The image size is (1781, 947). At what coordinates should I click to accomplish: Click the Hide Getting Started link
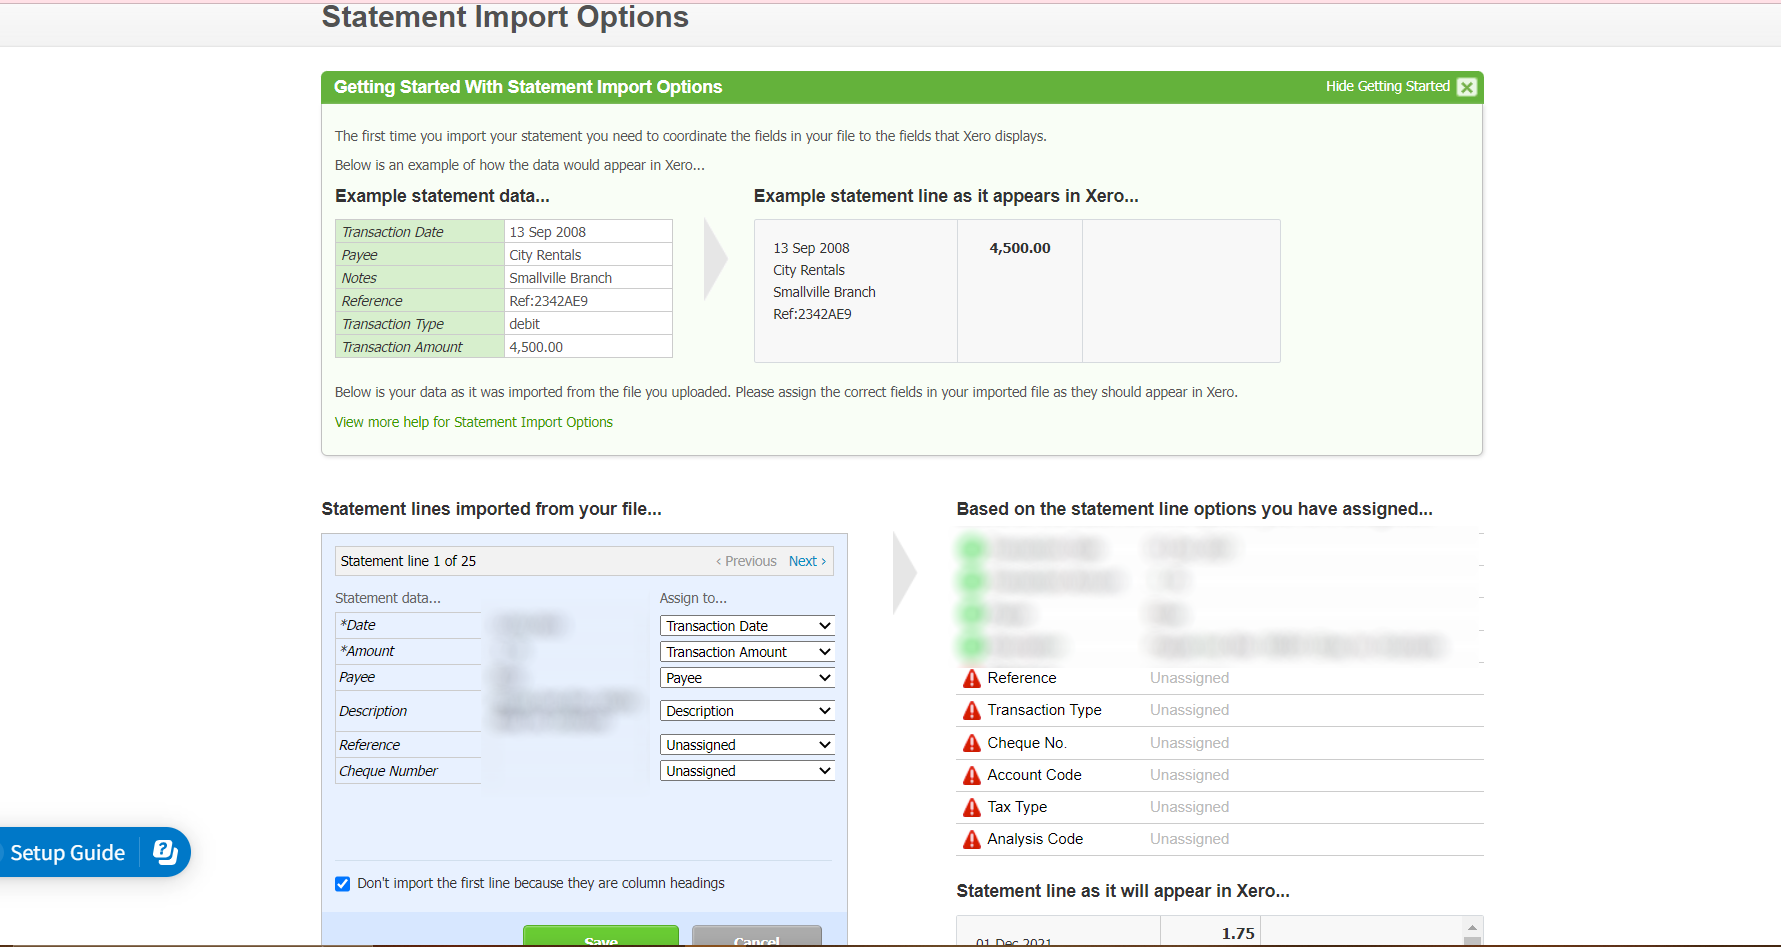point(1387,86)
